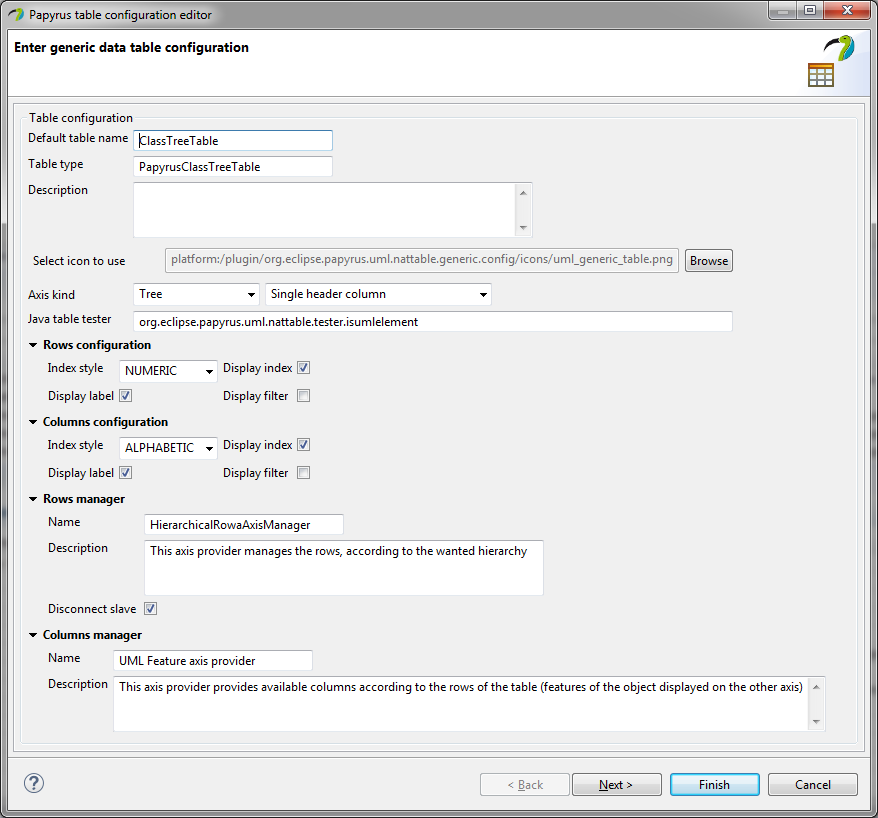Click the Columns manager Name field

pyautogui.click(x=213, y=661)
